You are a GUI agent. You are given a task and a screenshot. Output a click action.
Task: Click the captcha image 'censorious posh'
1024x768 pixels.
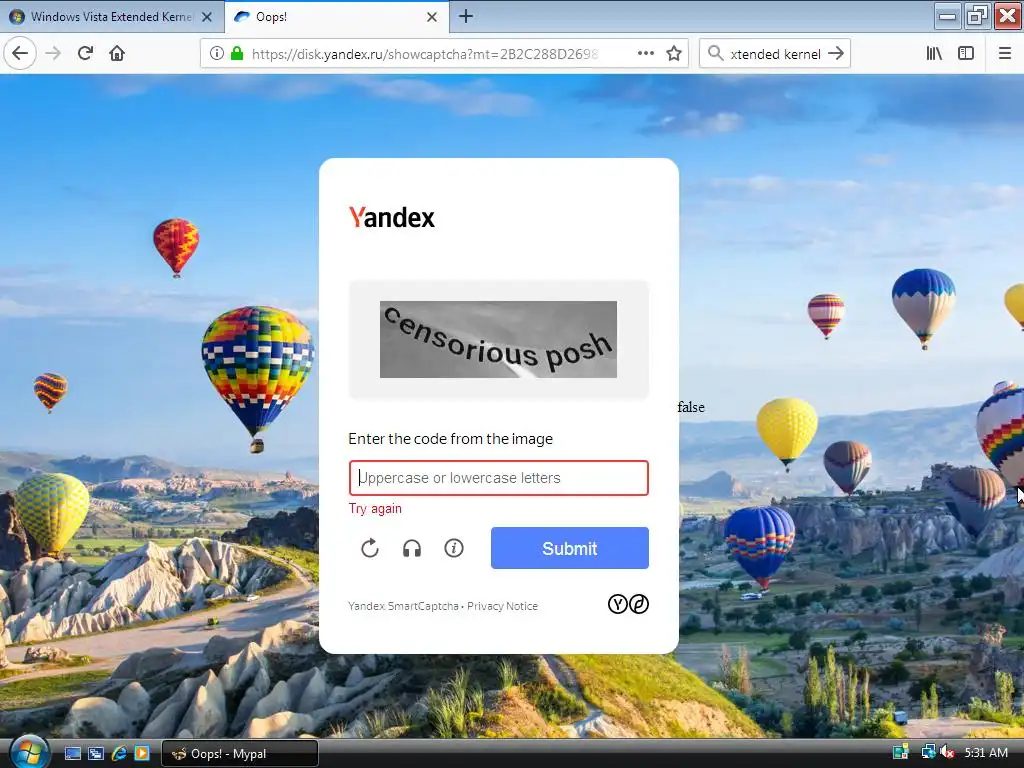coord(498,340)
